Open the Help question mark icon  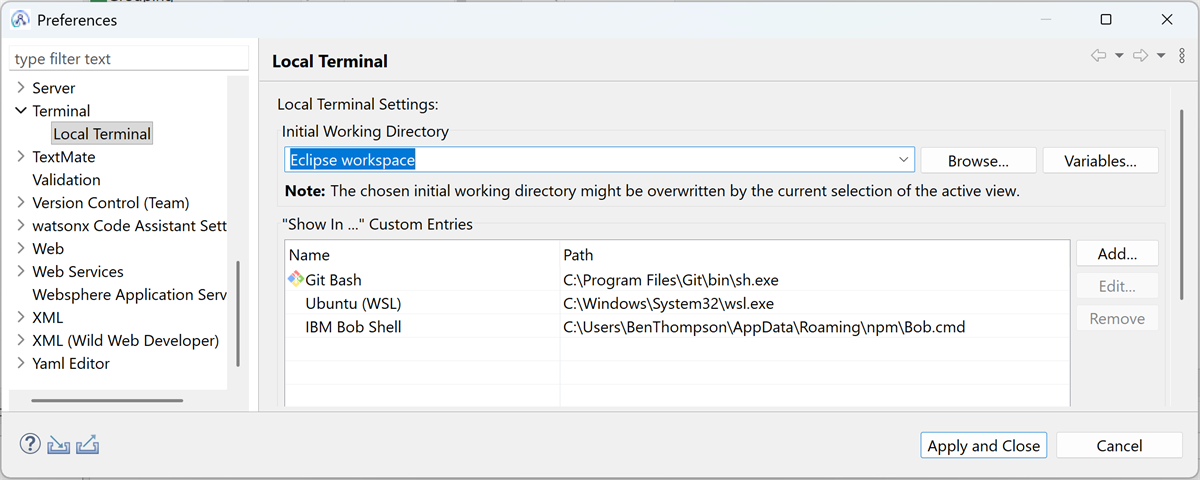30,445
